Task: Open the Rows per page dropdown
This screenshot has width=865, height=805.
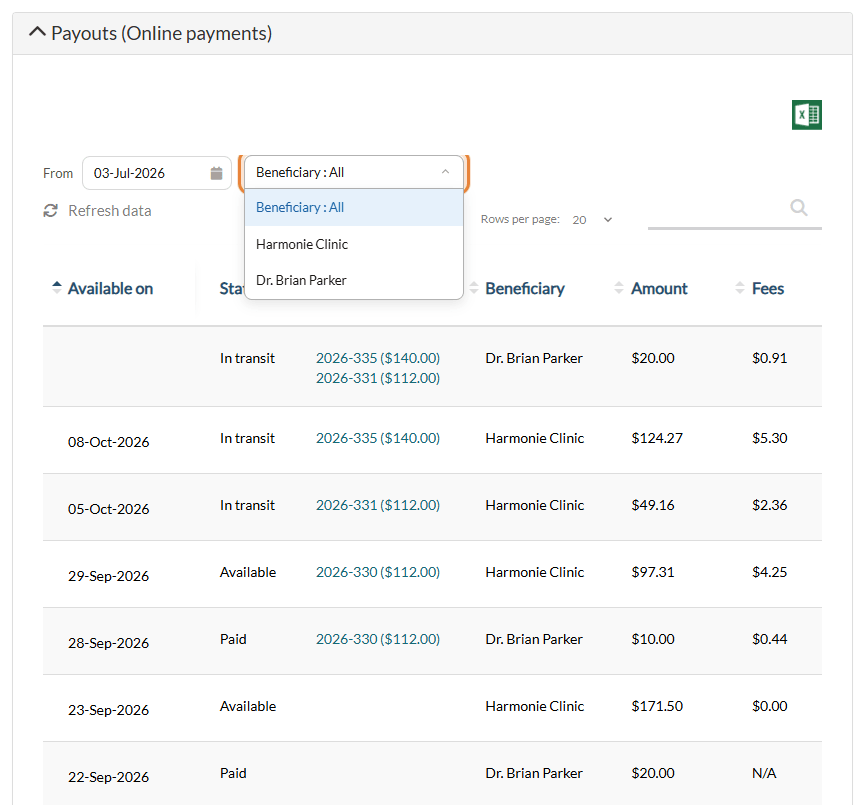Action: (592, 220)
